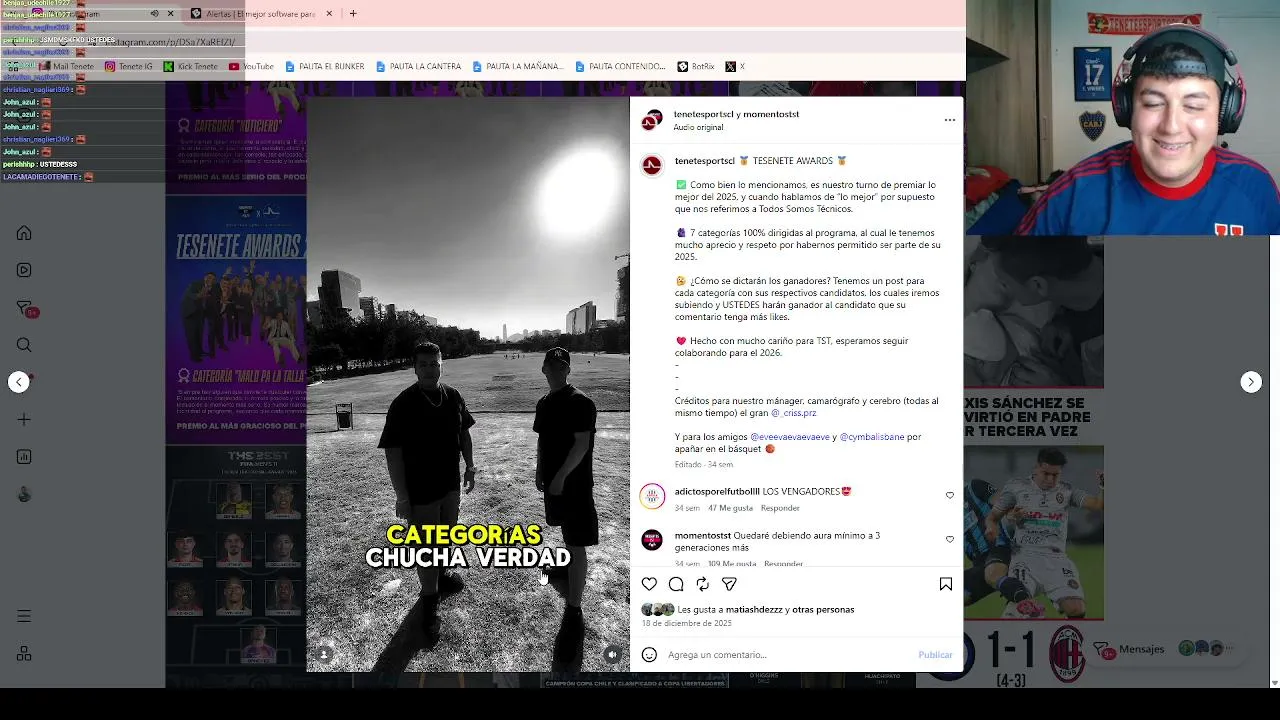Viewport: 1280px width, 720px height.
Task: Mute the Instagram browser tab audio
Action: click(x=154, y=14)
